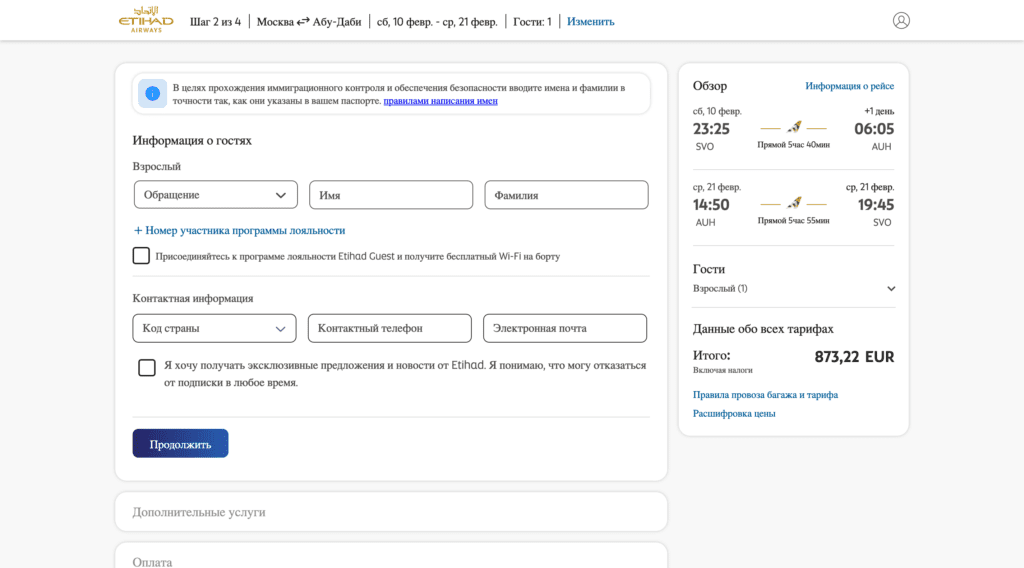1024x568 pixels.
Task: Click the Изменить link in header
Action: [590, 22]
